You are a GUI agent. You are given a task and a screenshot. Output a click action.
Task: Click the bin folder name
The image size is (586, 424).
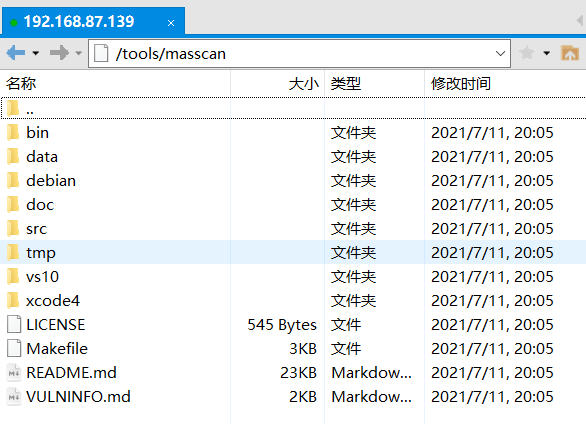pyautogui.click(x=37, y=133)
